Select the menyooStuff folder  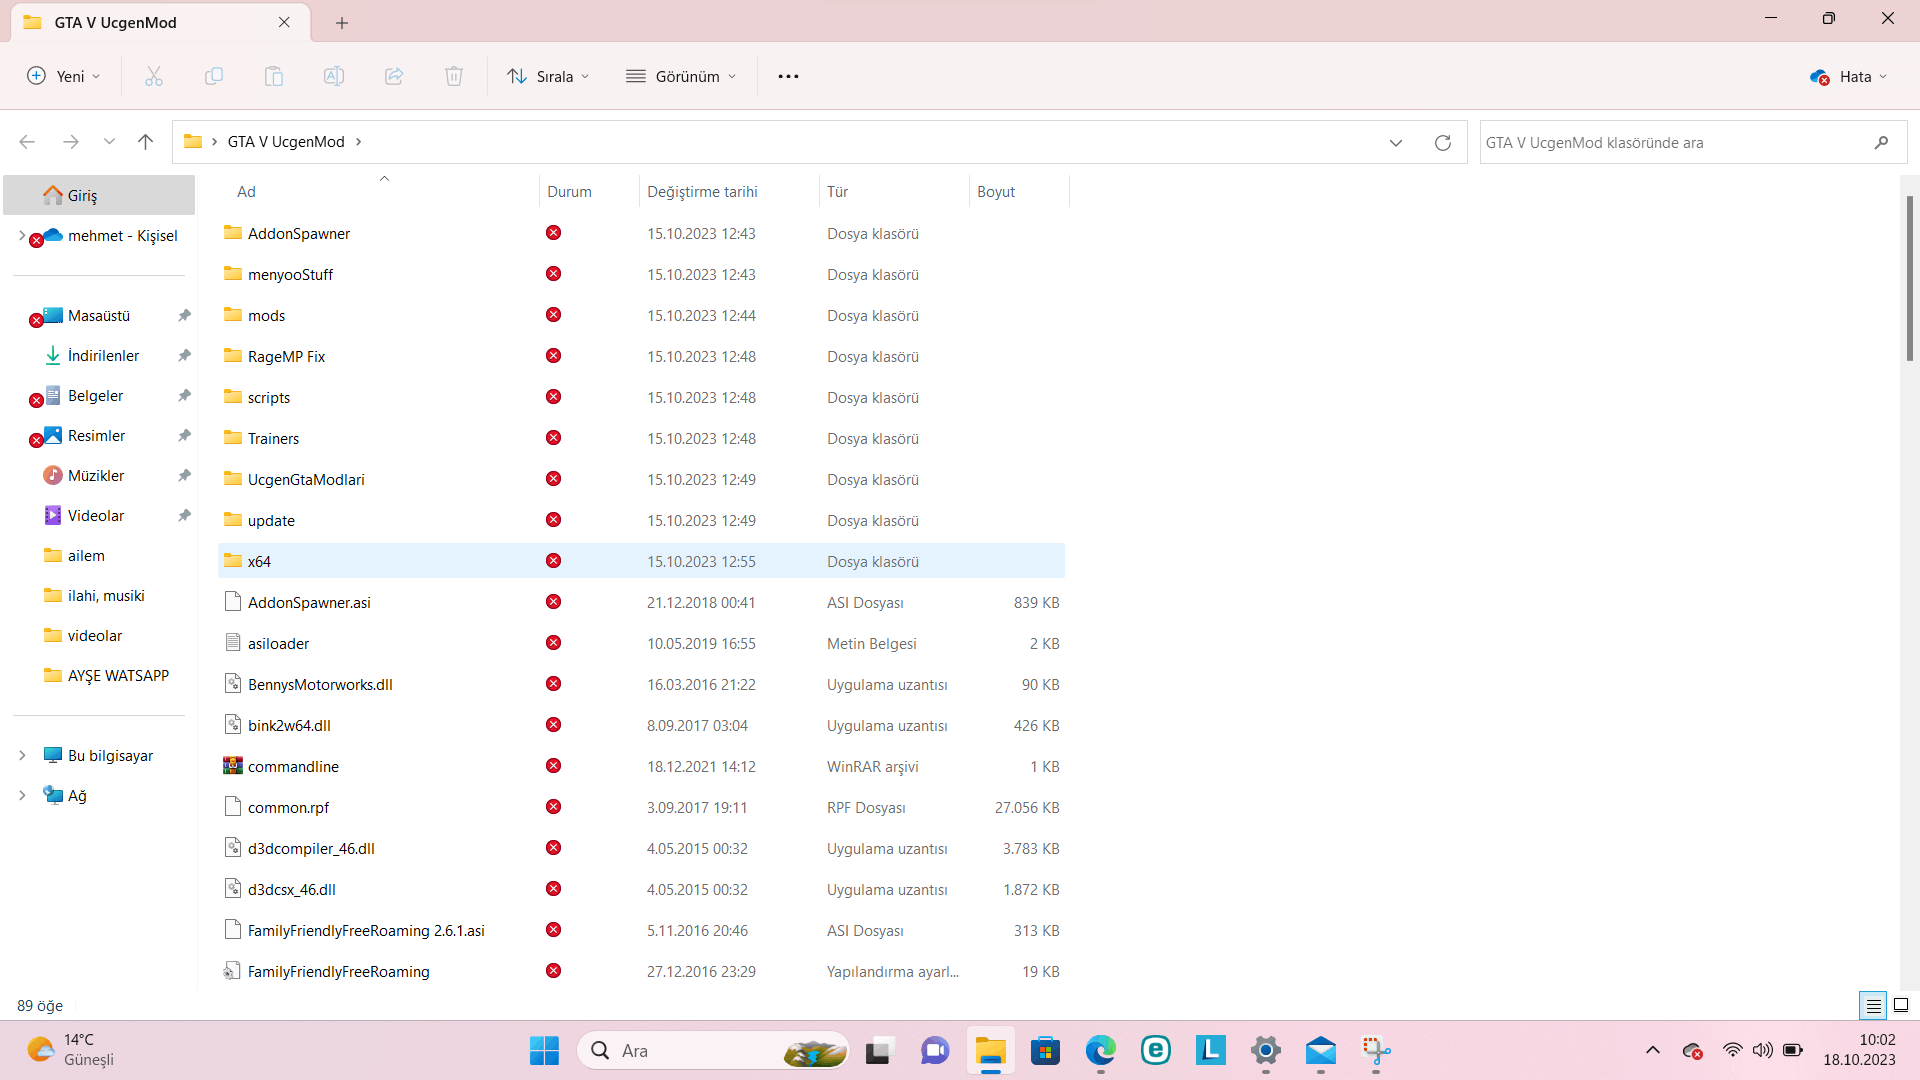641,274
